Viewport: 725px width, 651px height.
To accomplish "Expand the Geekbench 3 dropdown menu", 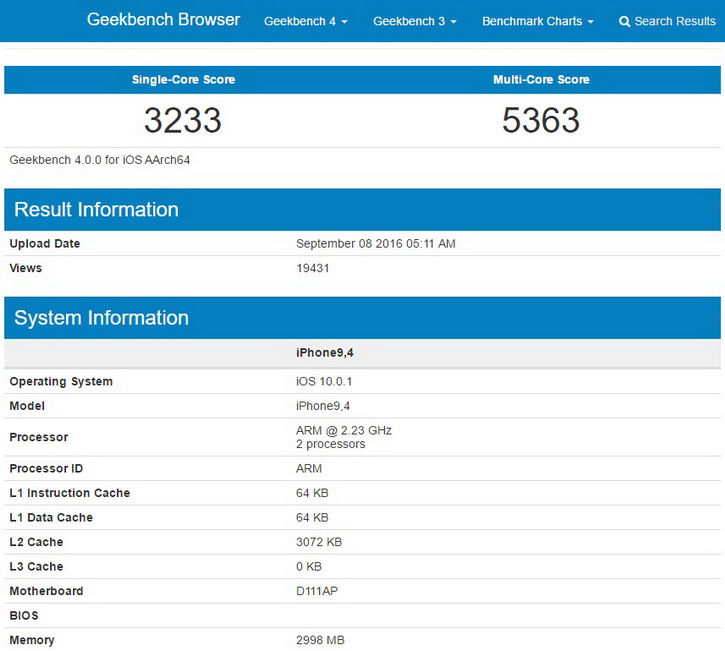I will click(x=415, y=21).
